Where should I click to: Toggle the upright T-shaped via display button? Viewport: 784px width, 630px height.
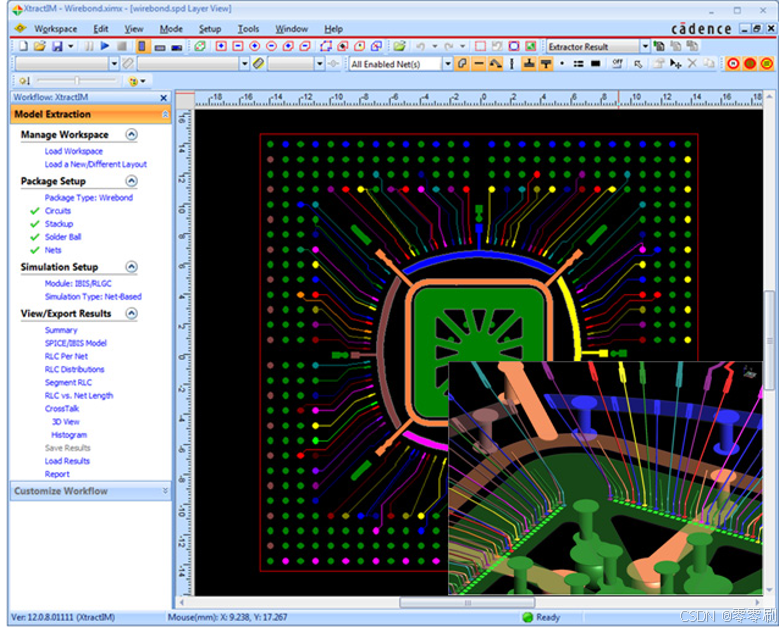pyautogui.click(x=529, y=64)
